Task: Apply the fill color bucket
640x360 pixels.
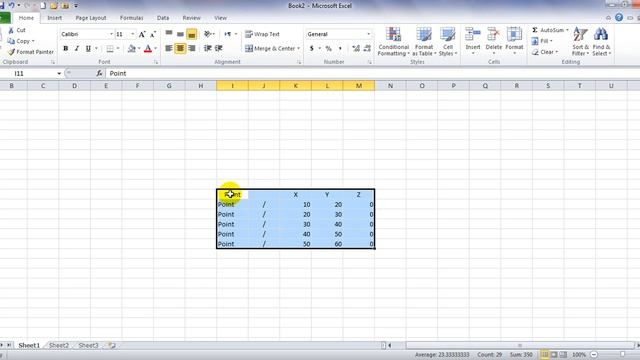Action: pyautogui.click(x=131, y=49)
